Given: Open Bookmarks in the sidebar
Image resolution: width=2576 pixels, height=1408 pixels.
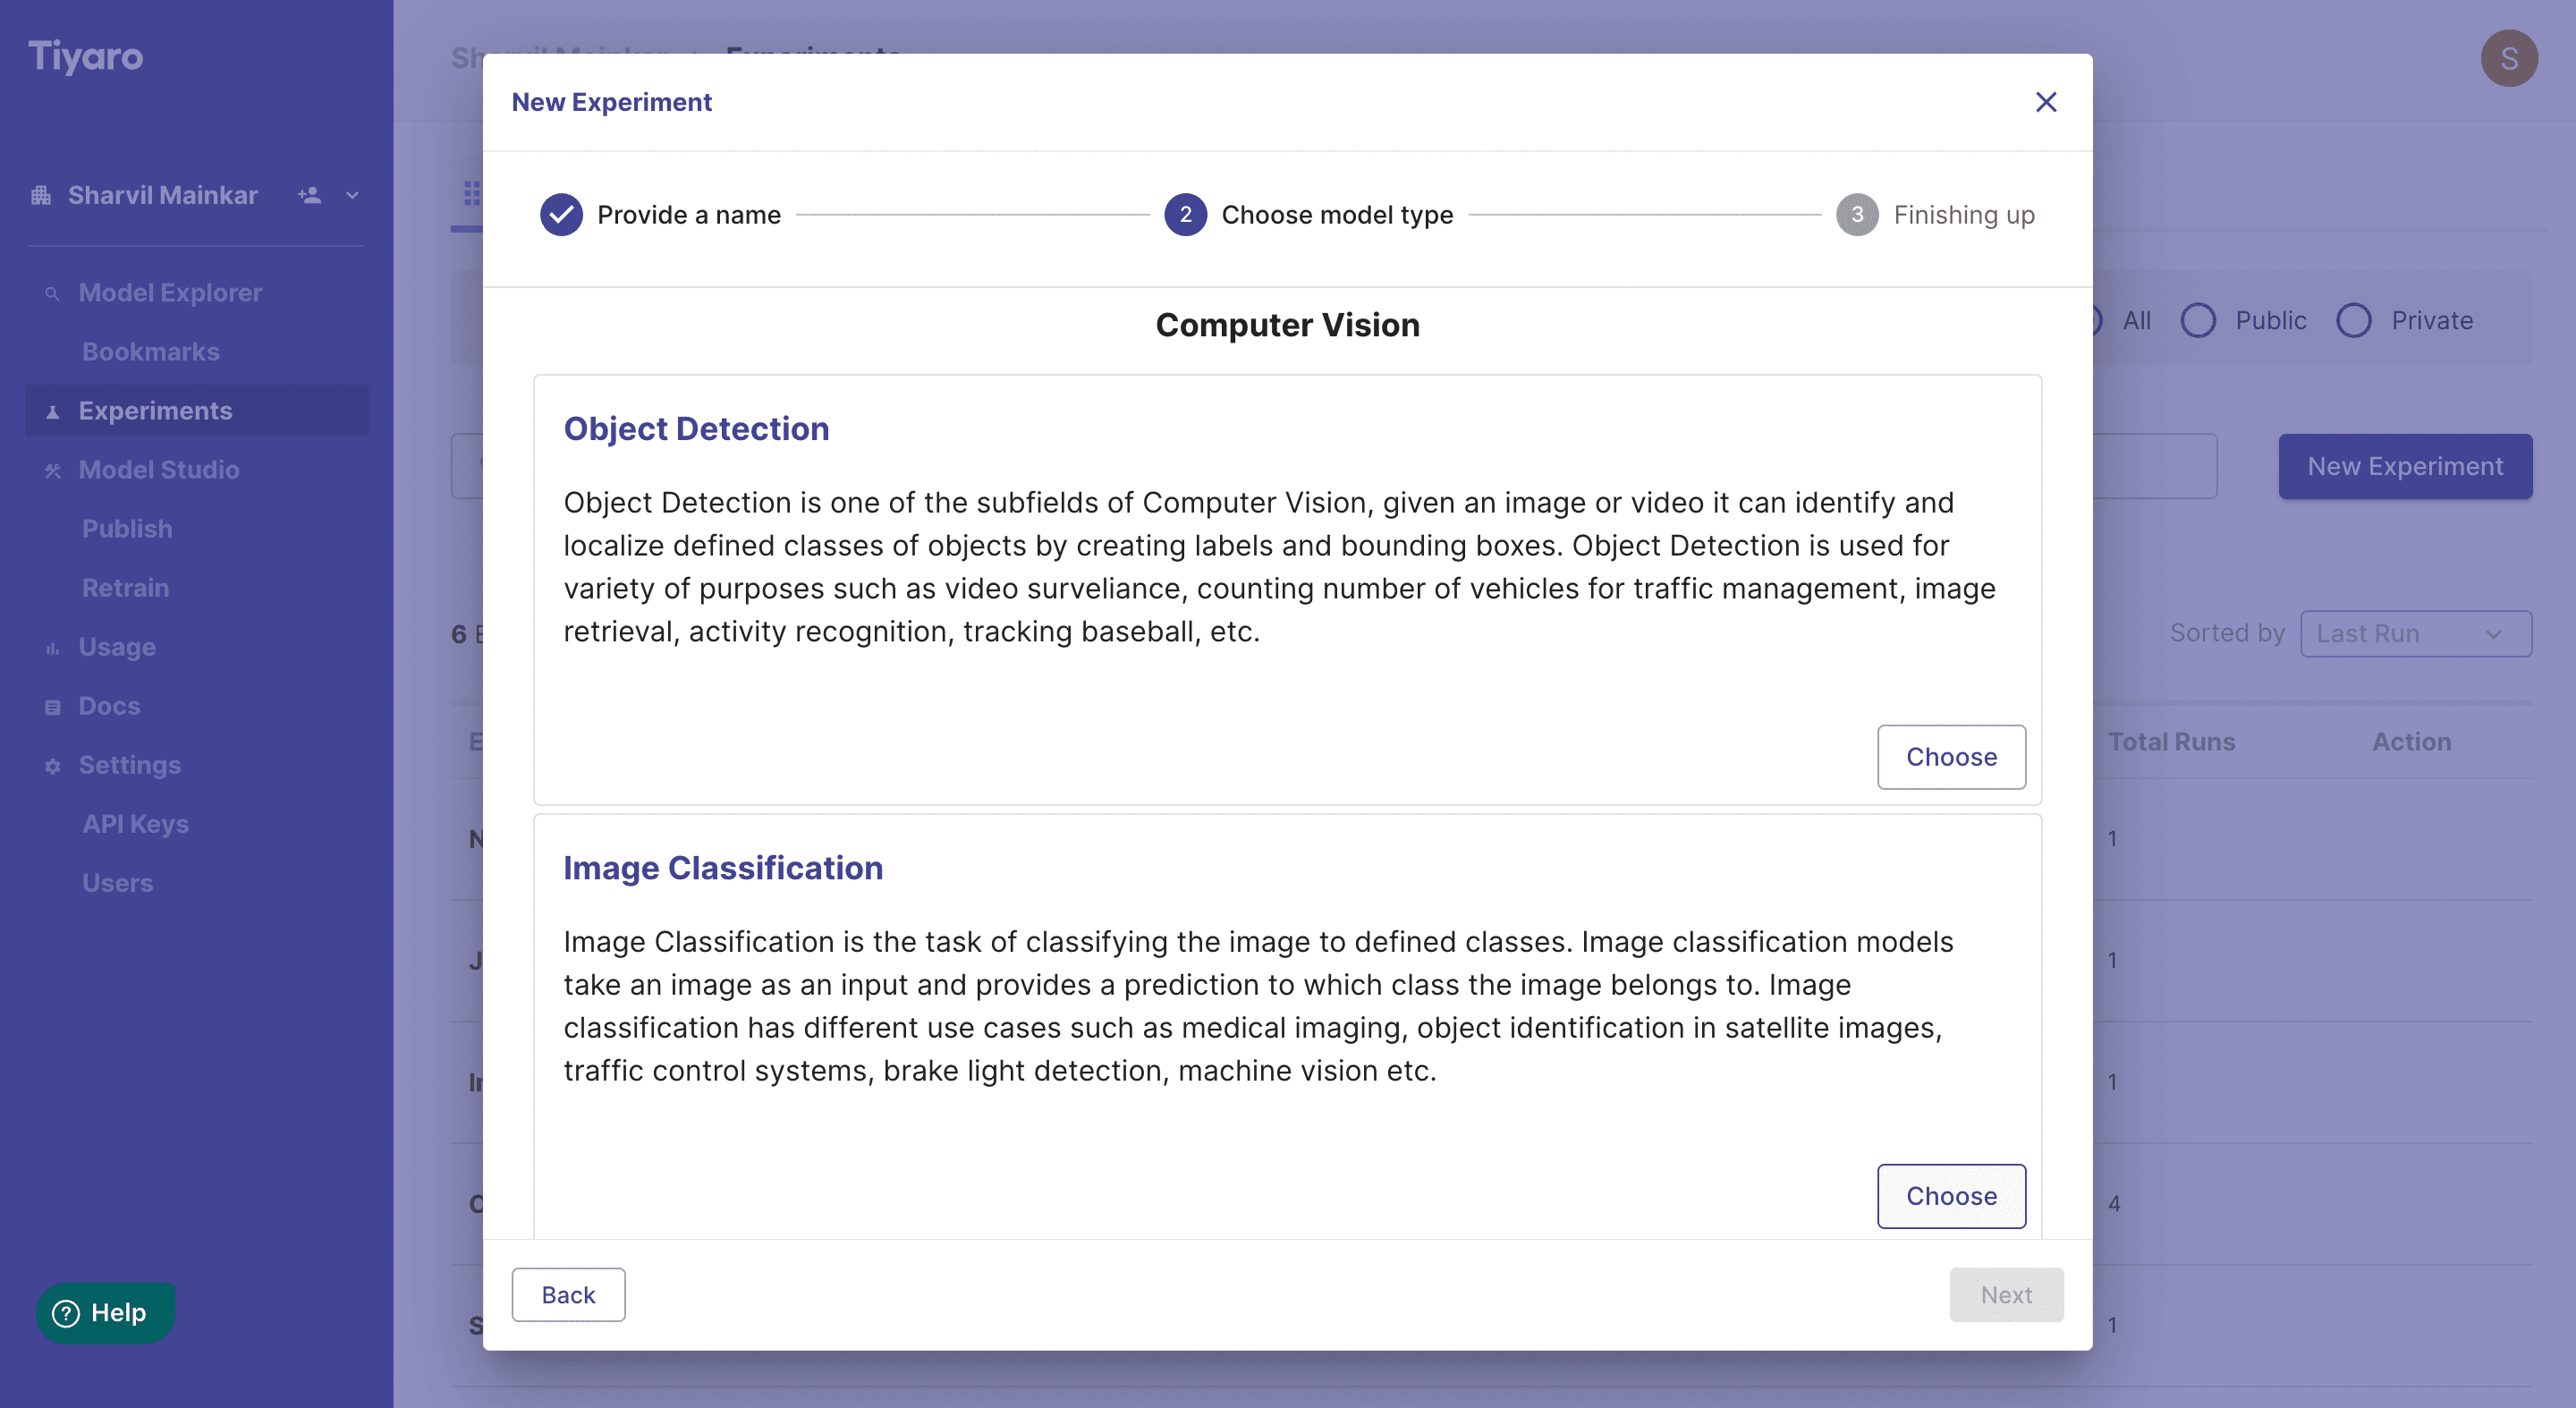Looking at the screenshot, I should click(151, 352).
